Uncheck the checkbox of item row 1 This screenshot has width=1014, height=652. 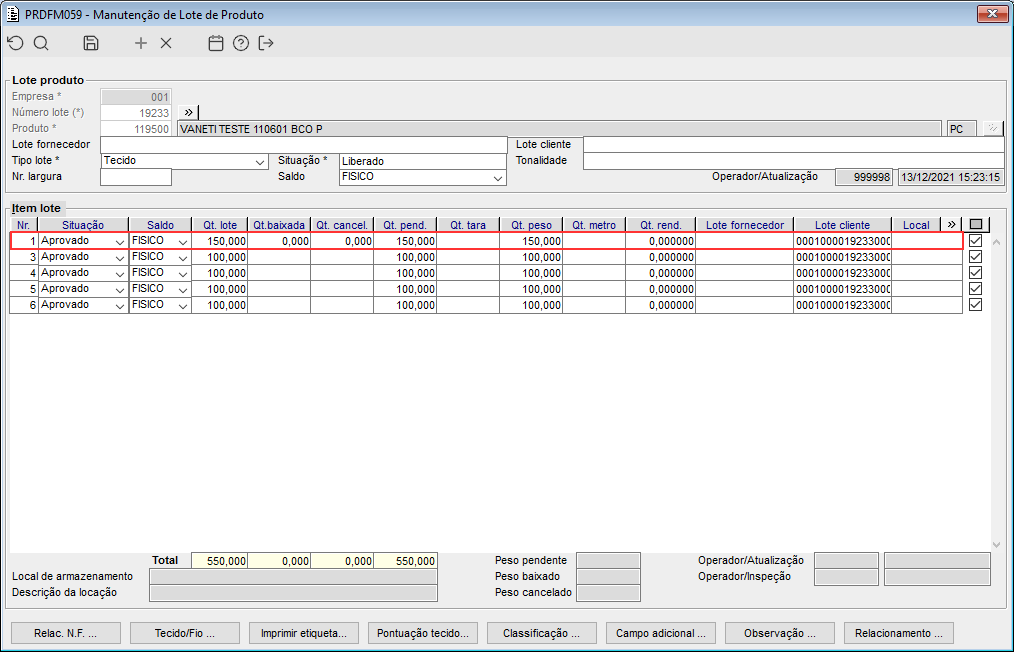pos(976,241)
